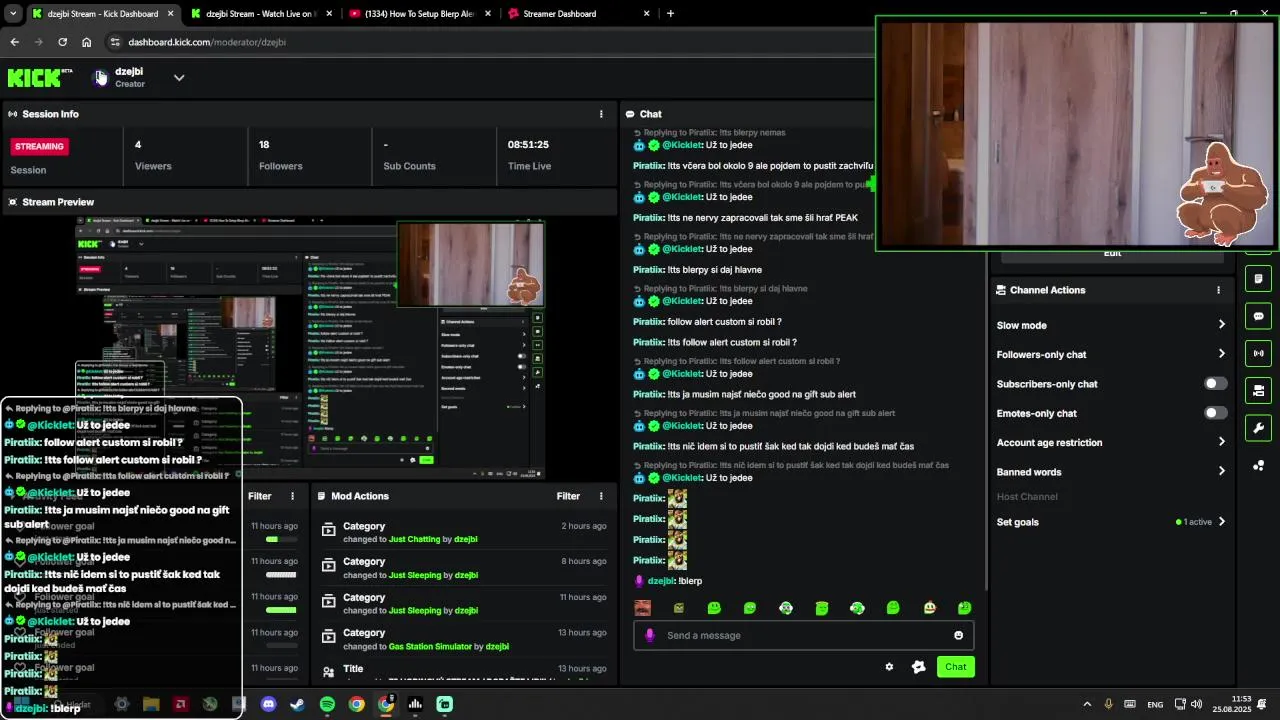Click the Time Live 08:51:25 value
The width and height of the screenshot is (1280, 720).
[528, 144]
